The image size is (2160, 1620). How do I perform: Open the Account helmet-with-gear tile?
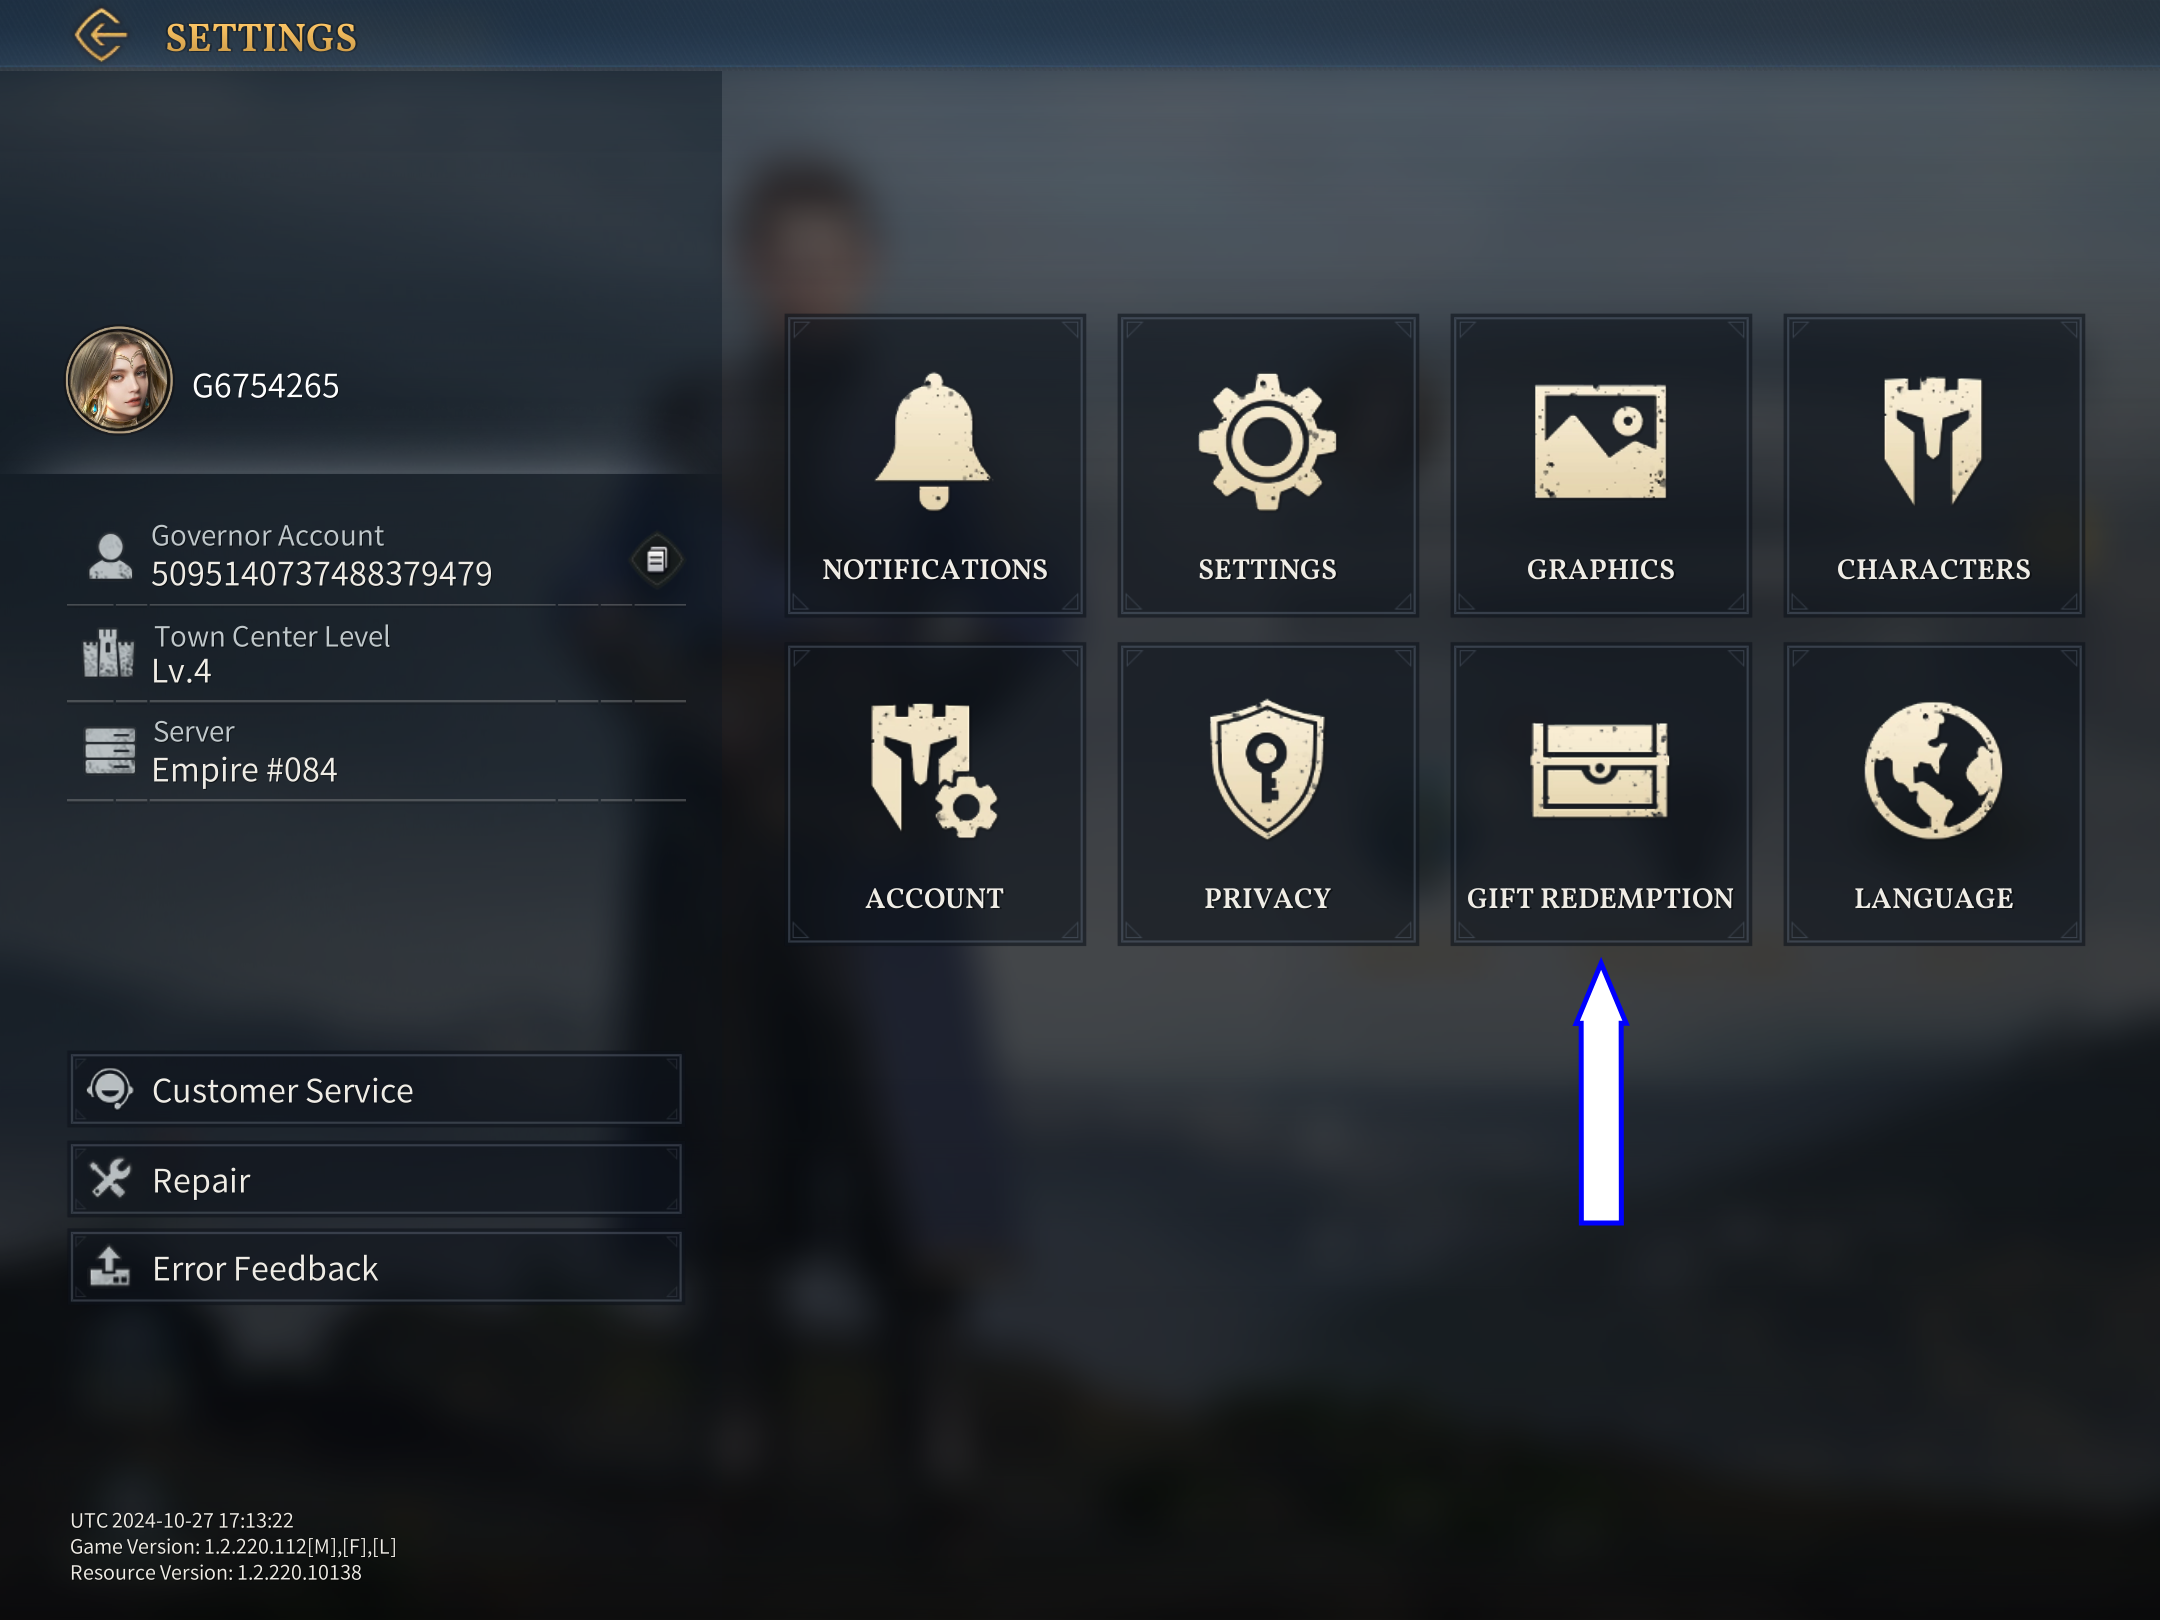935,794
